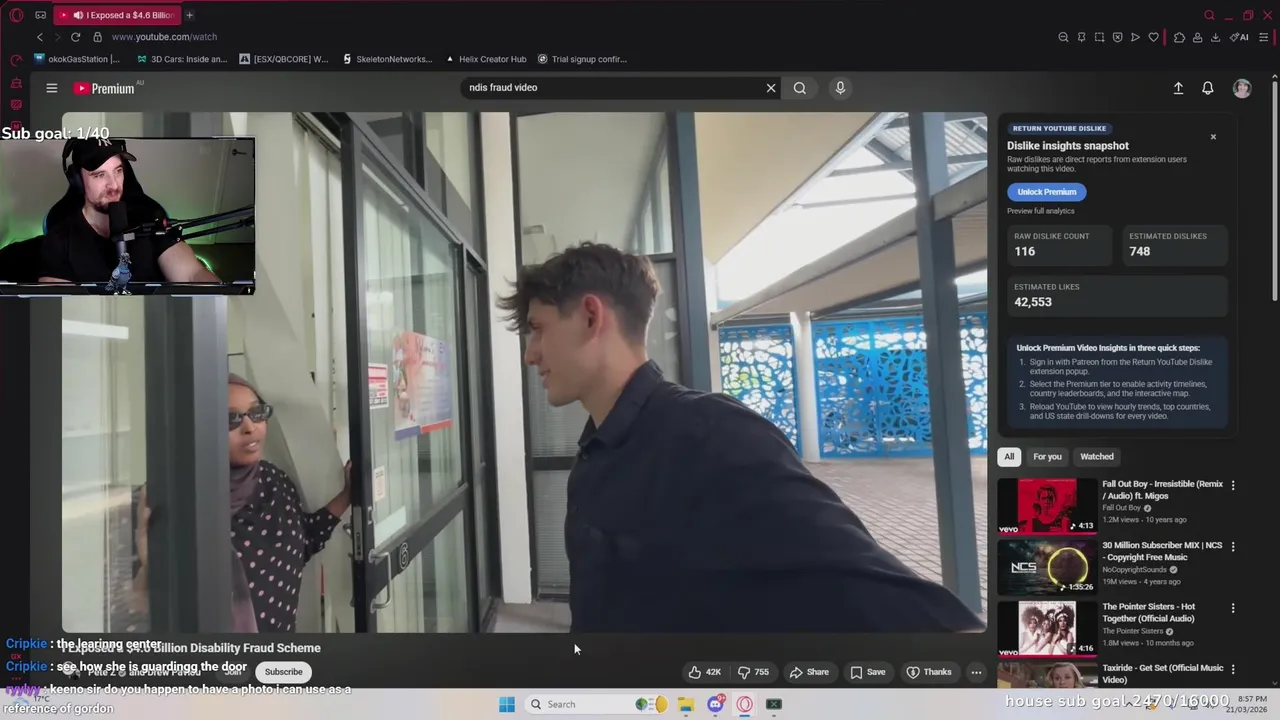Focus the address bar youtube.com/watch
The height and width of the screenshot is (720, 1280).
pos(164,37)
